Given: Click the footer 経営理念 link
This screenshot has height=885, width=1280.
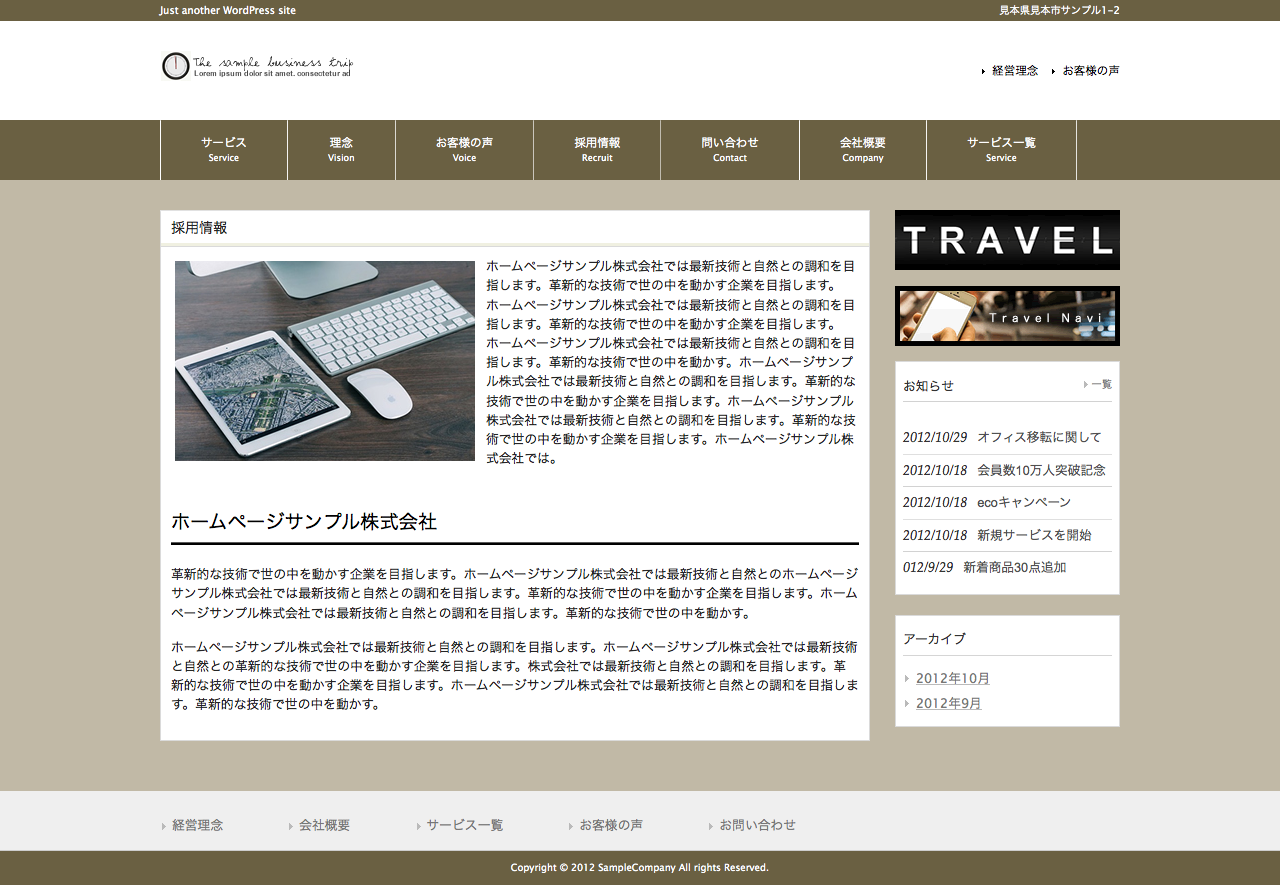Looking at the screenshot, I should (198, 825).
